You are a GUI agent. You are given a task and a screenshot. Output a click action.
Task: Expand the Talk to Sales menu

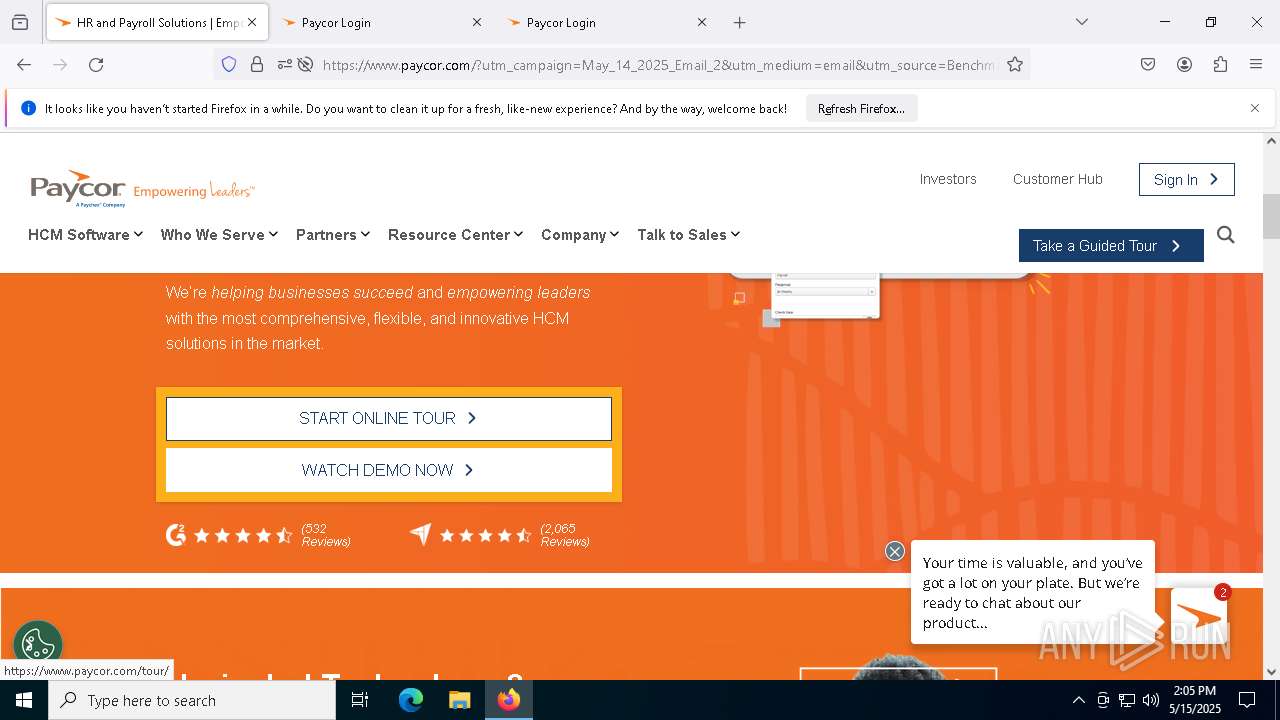[x=688, y=234]
